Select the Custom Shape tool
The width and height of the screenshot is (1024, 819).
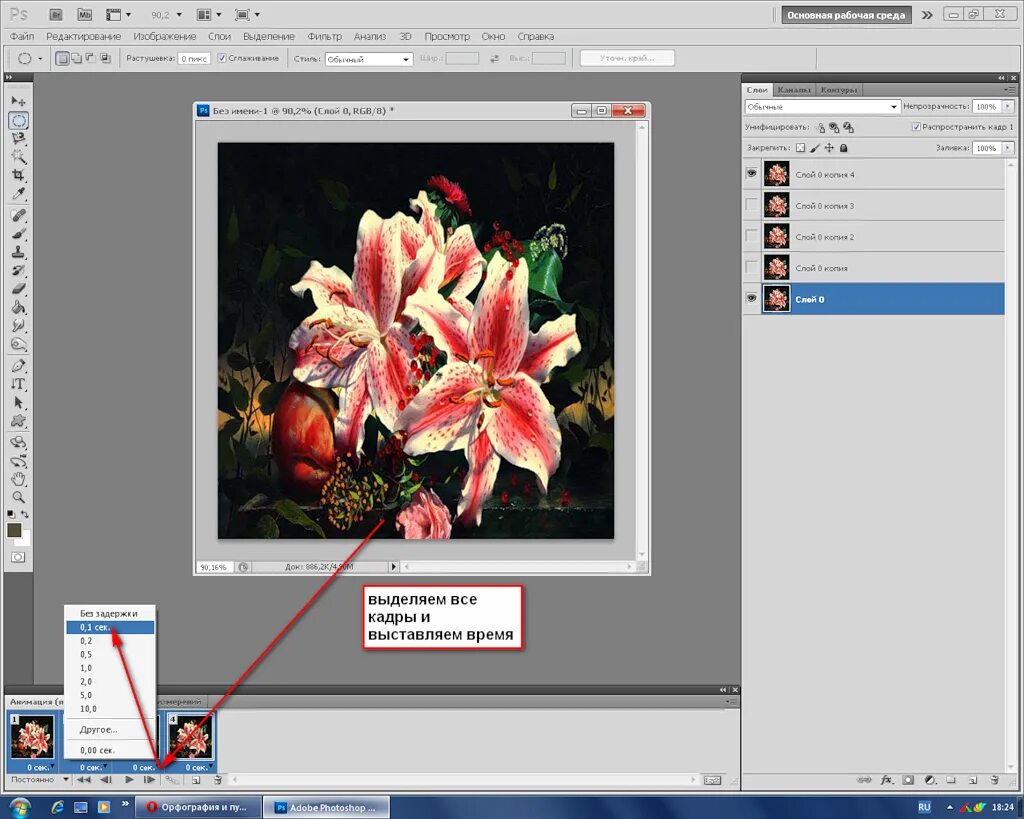pyautogui.click(x=18, y=421)
